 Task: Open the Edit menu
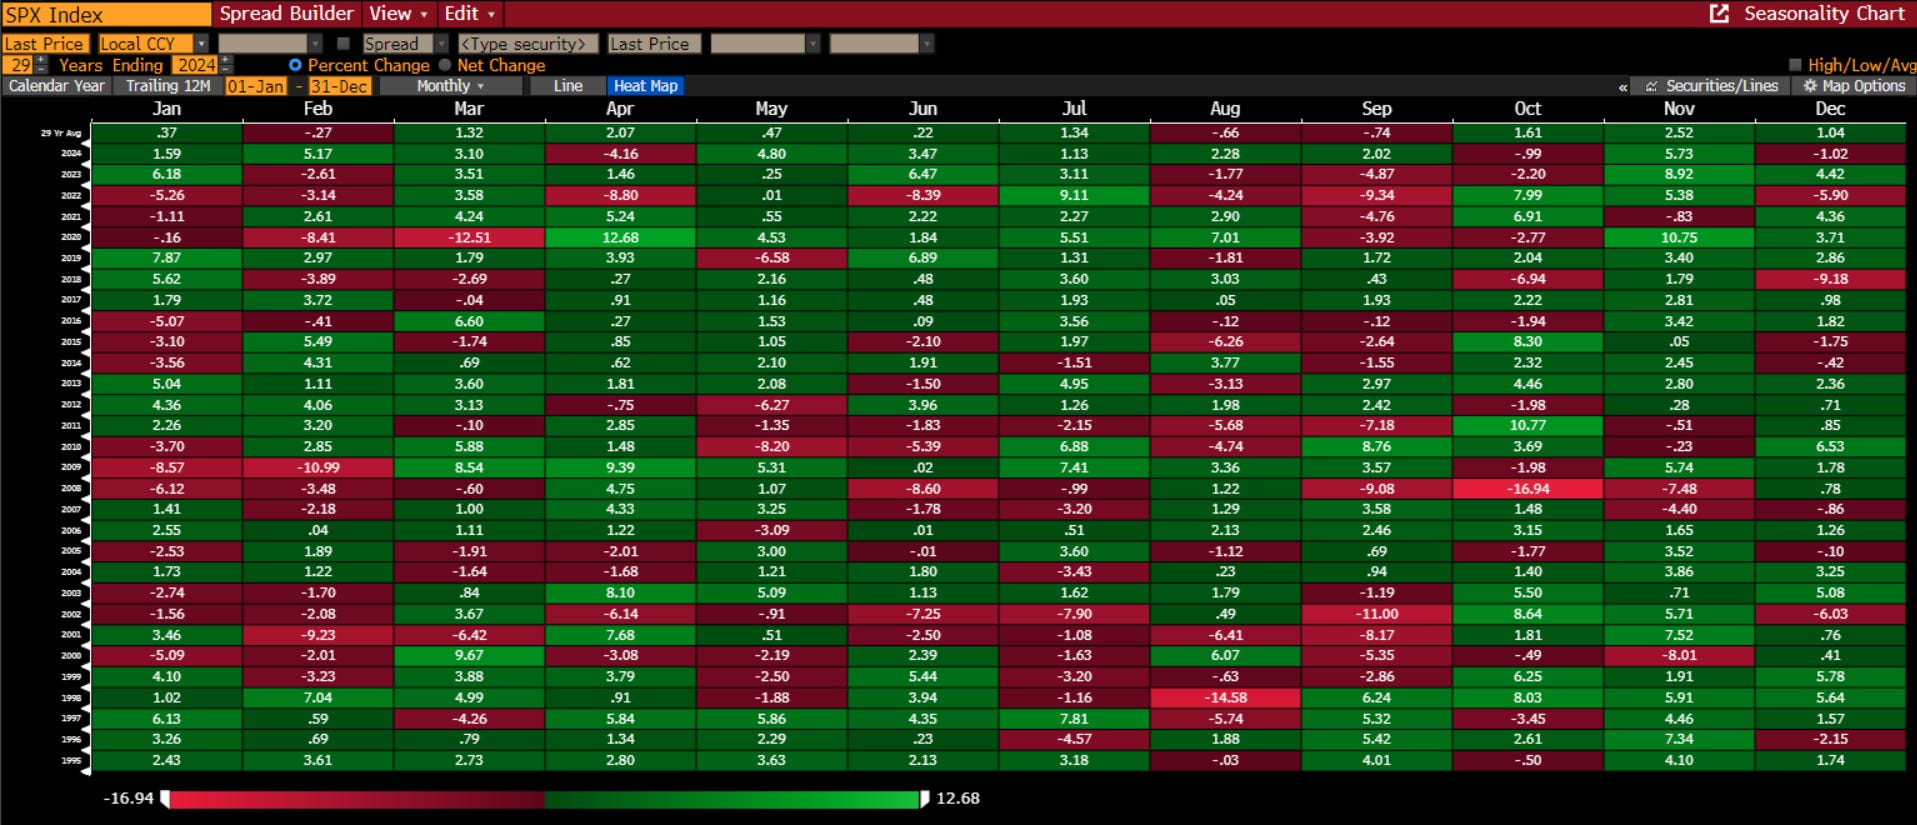[469, 14]
